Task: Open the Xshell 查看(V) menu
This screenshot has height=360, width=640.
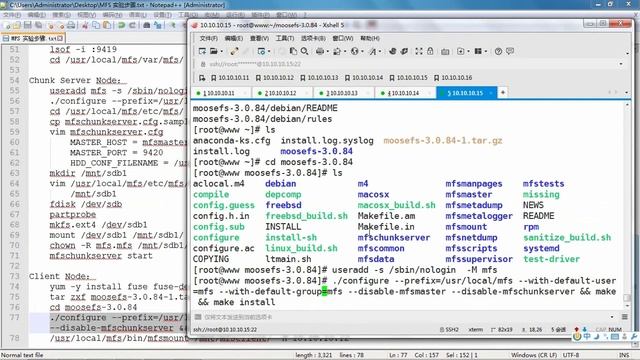Action: click(259, 38)
